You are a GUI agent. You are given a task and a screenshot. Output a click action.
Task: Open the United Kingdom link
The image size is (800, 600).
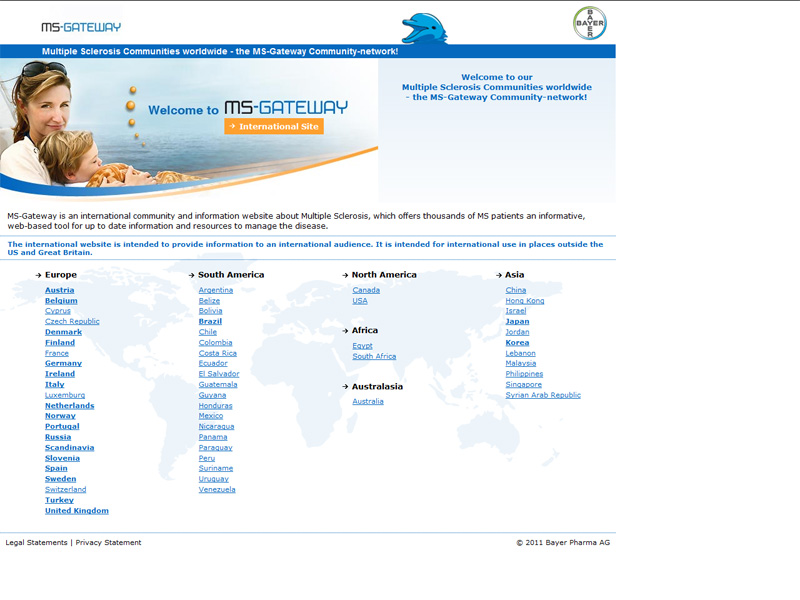(x=77, y=511)
